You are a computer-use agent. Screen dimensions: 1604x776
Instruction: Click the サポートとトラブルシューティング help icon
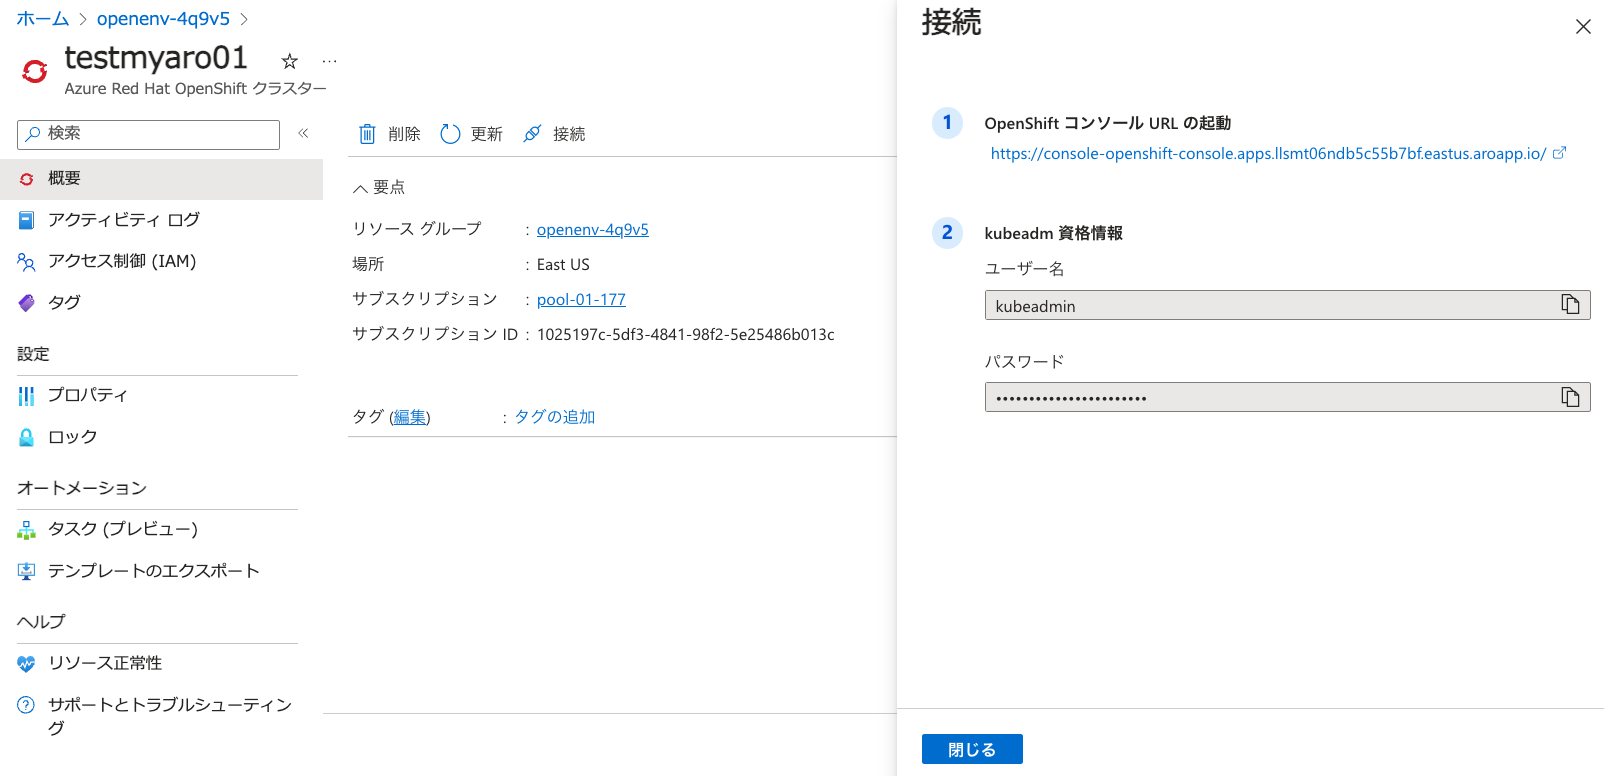[x=27, y=705]
